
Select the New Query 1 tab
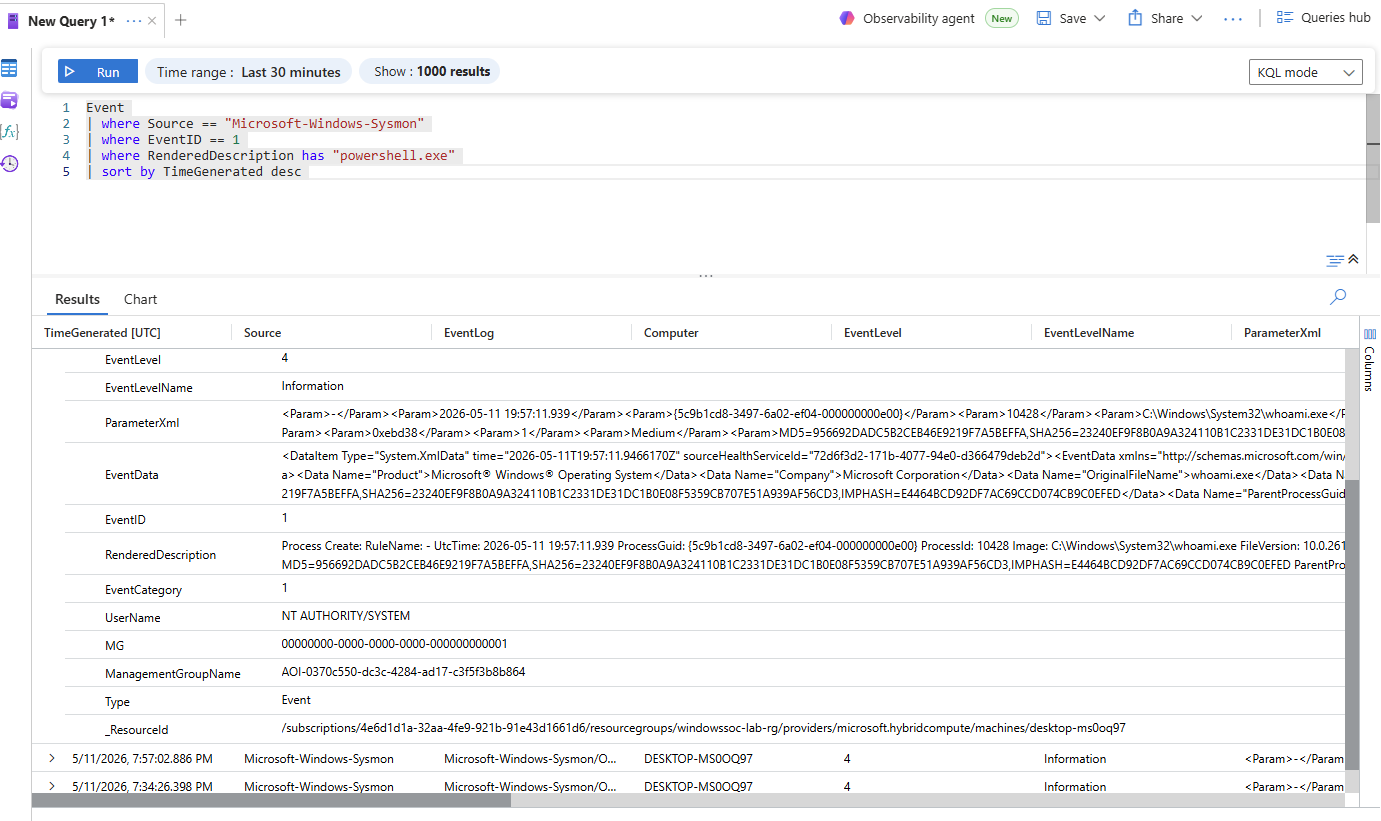click(x=70, y=21)
